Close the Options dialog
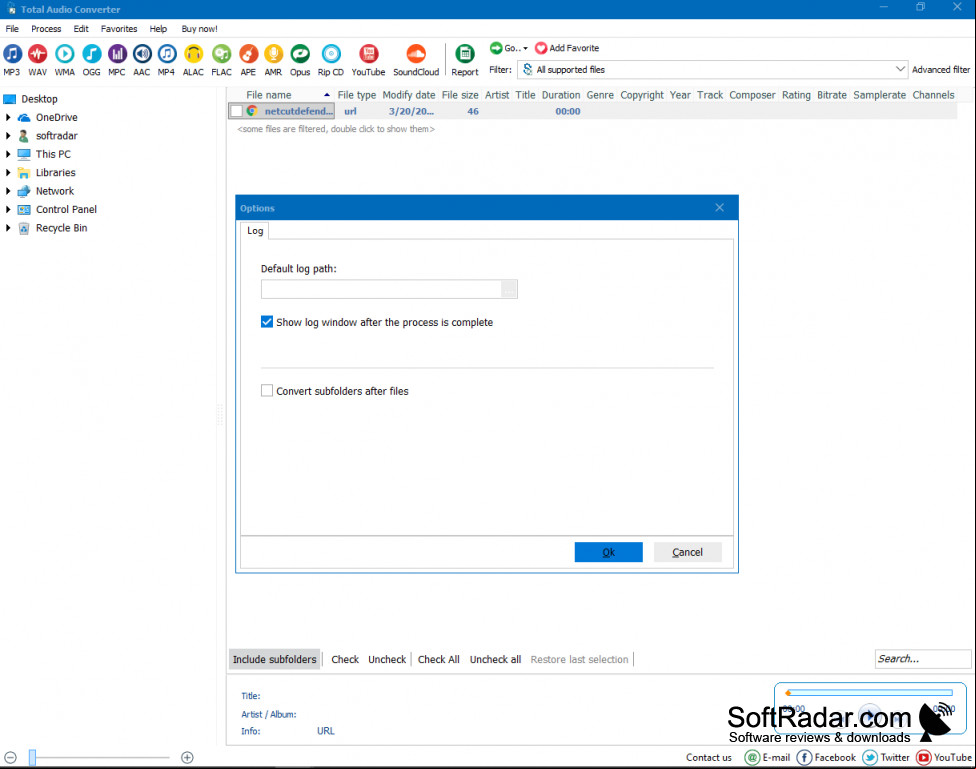 click(x=720, y=208)
